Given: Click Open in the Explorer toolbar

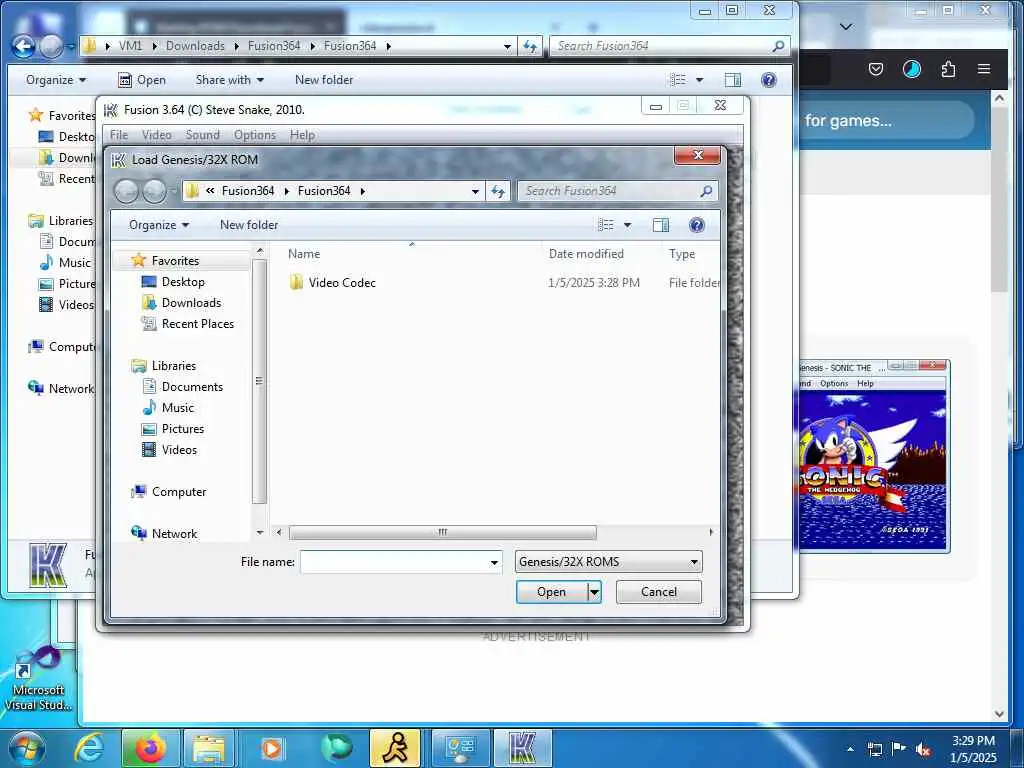Looking at the screenshot, I should [x=142, y=80].
